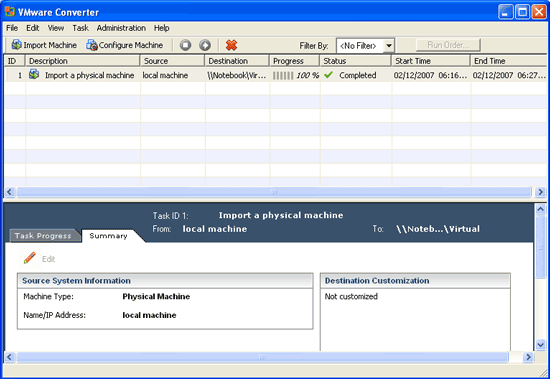Sort tasks by Start Time column
This screenshot has height=379, width=550.
point(431,61)
